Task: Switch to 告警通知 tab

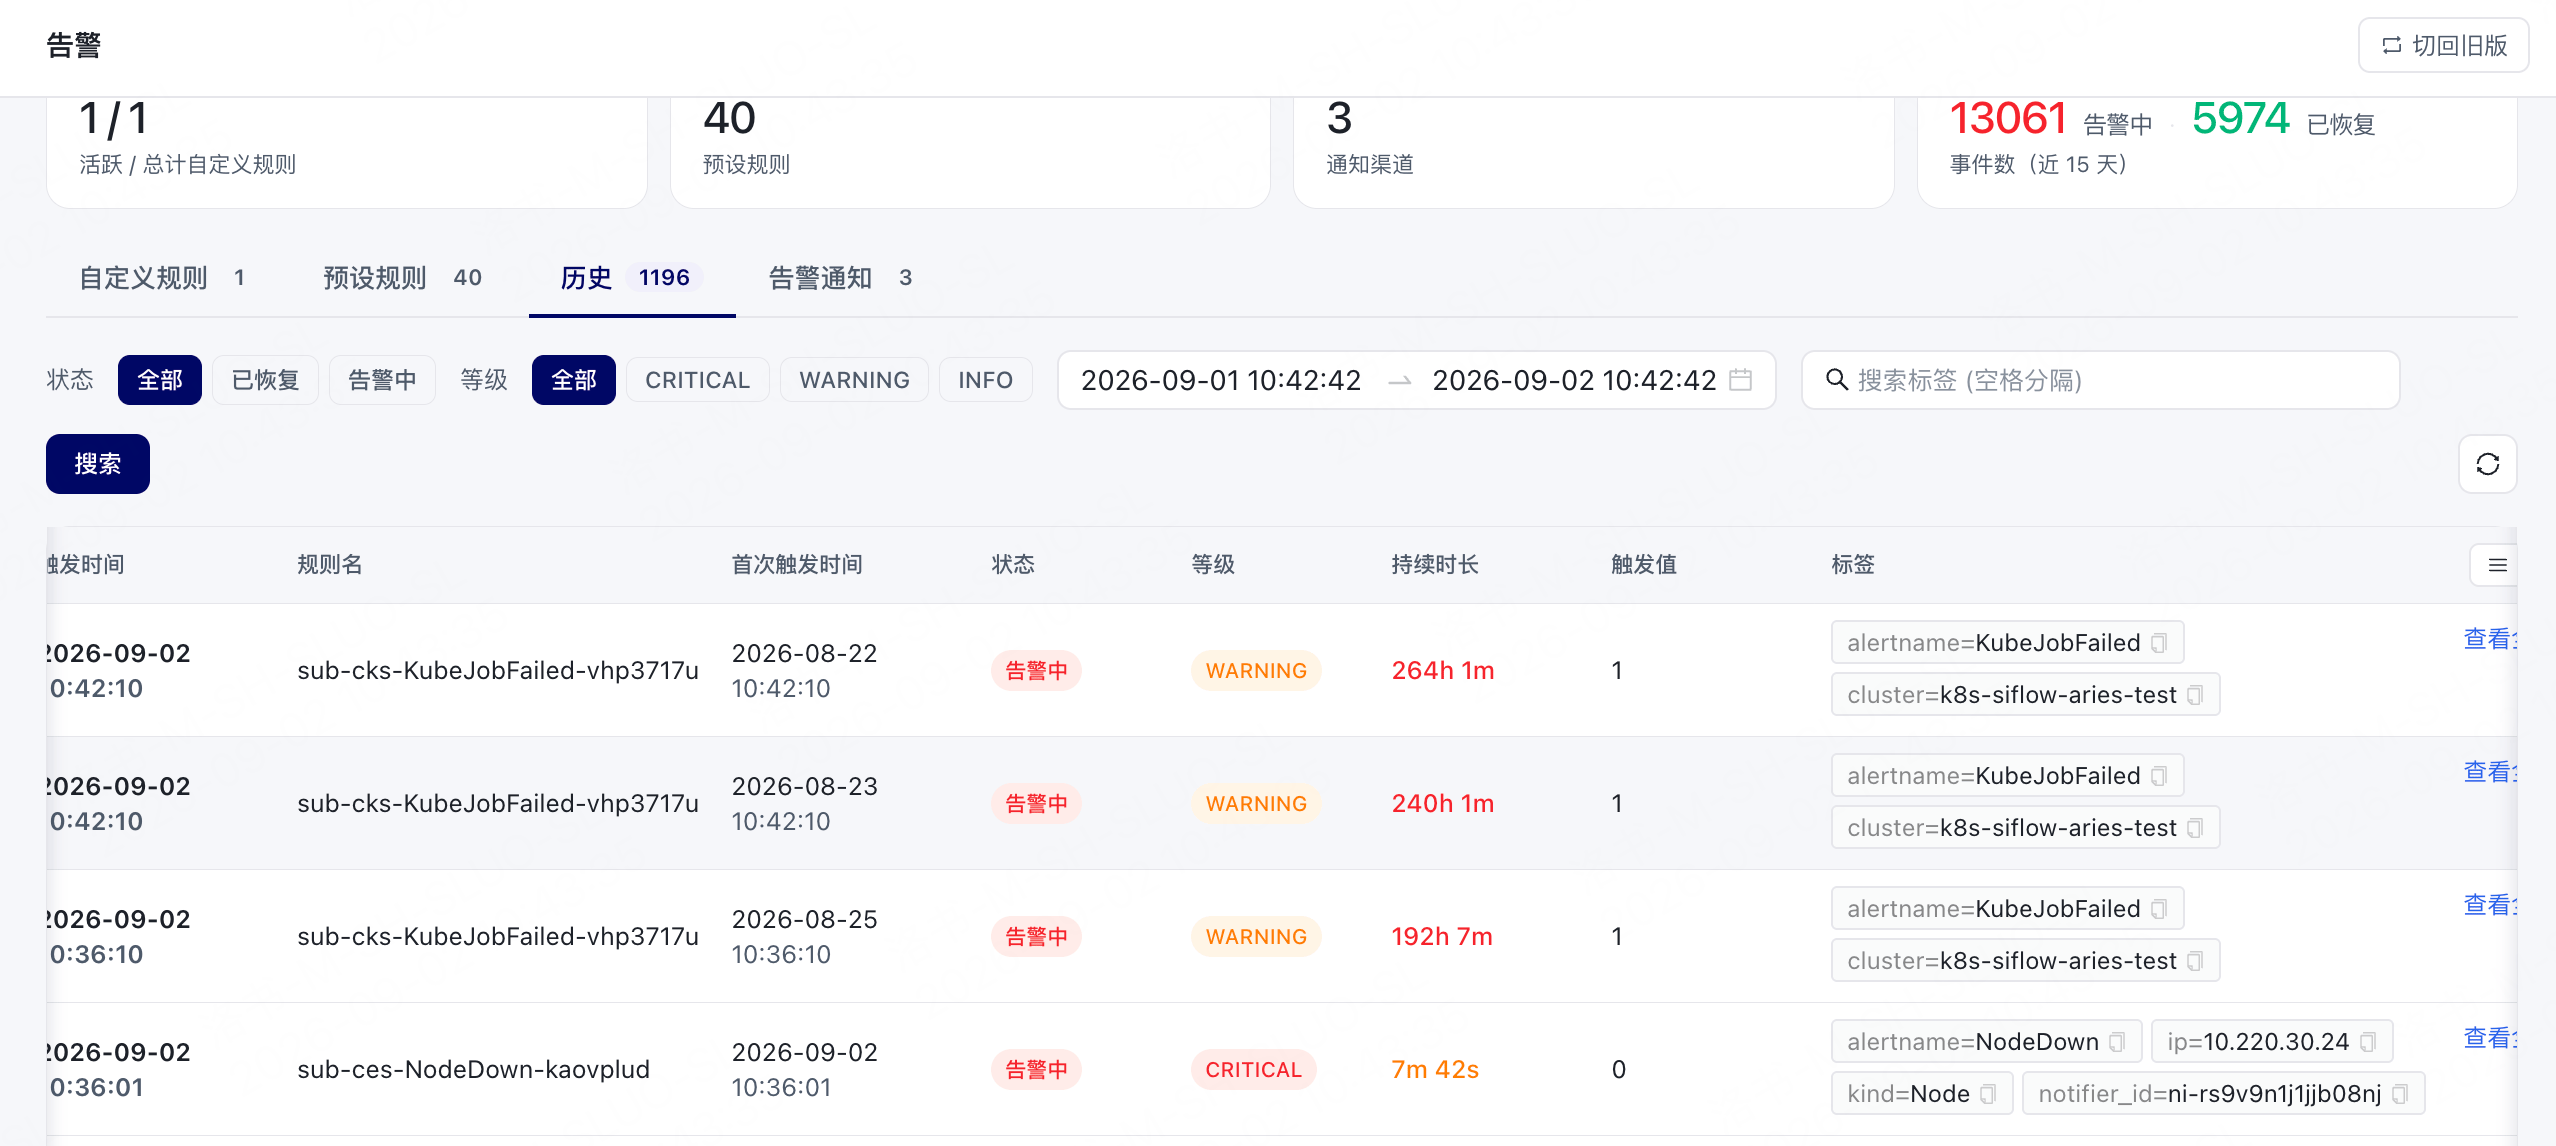Action: coord(841,278)
